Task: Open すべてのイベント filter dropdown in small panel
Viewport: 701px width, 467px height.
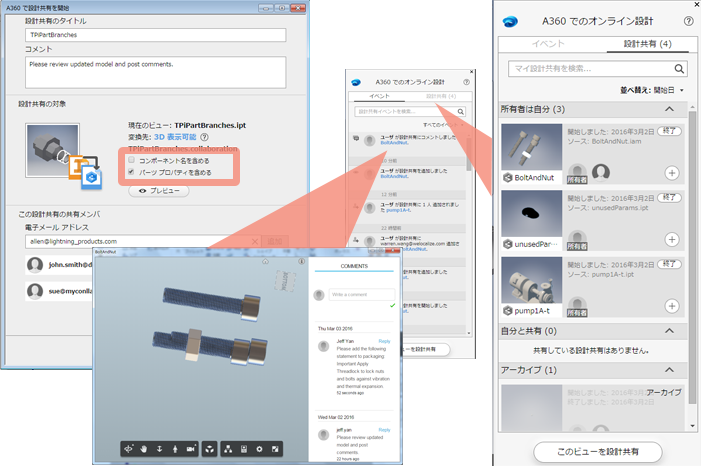Action: (x=444, y=125)
